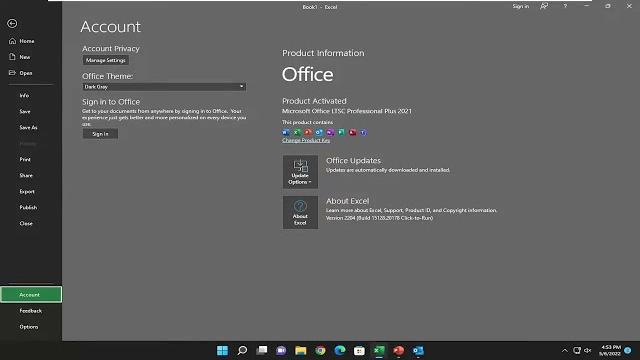640x360 pixels.
Task: Choose Publish in the sidebar
Action: [x=28, y=207]
